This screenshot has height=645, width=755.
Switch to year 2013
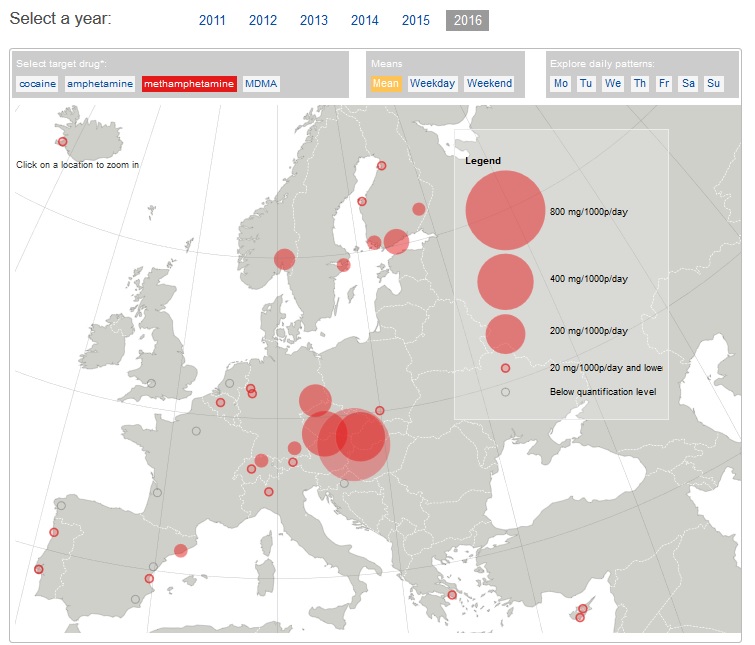pos(313,20)
